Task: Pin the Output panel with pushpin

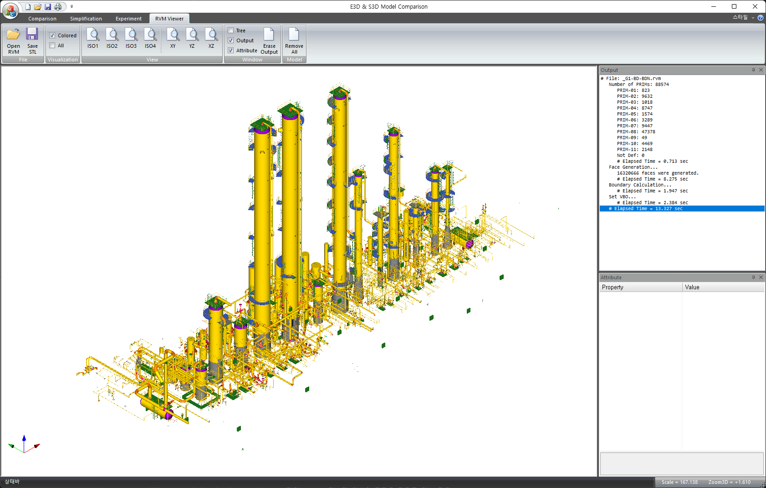Action: pyautogui.click(x=753, y=70)
